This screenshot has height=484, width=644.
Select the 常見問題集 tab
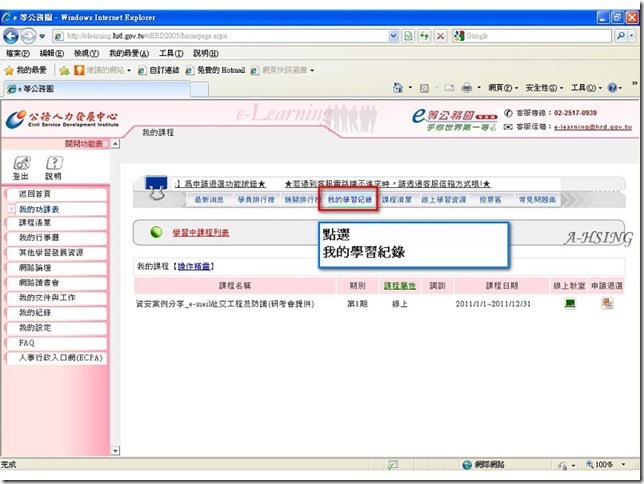click(537, 200)
